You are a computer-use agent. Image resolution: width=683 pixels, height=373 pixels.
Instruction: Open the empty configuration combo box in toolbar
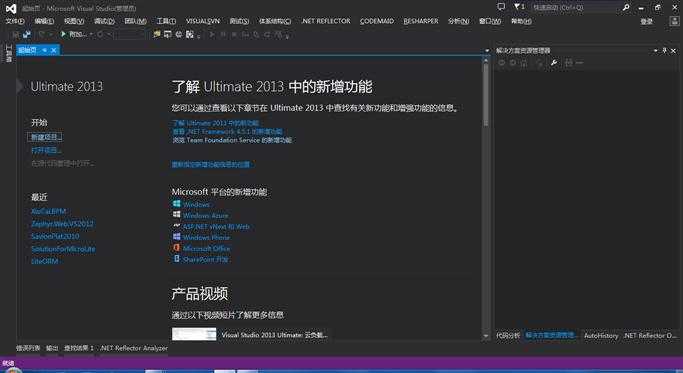point(129,34)
